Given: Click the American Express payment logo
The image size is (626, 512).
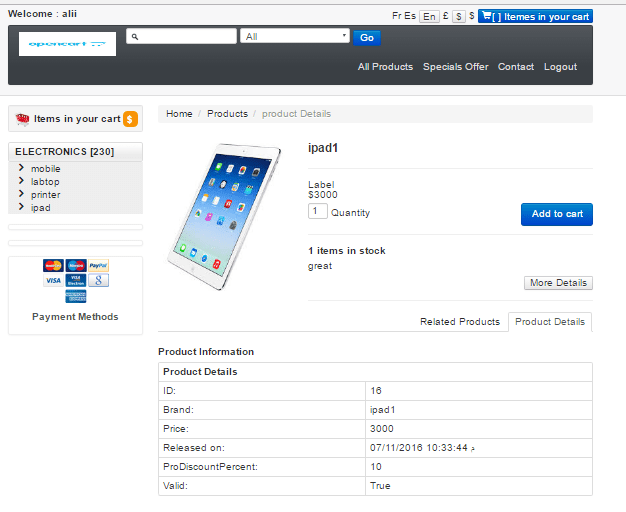Looking at the screenshot, I should [x=76, y=296].
